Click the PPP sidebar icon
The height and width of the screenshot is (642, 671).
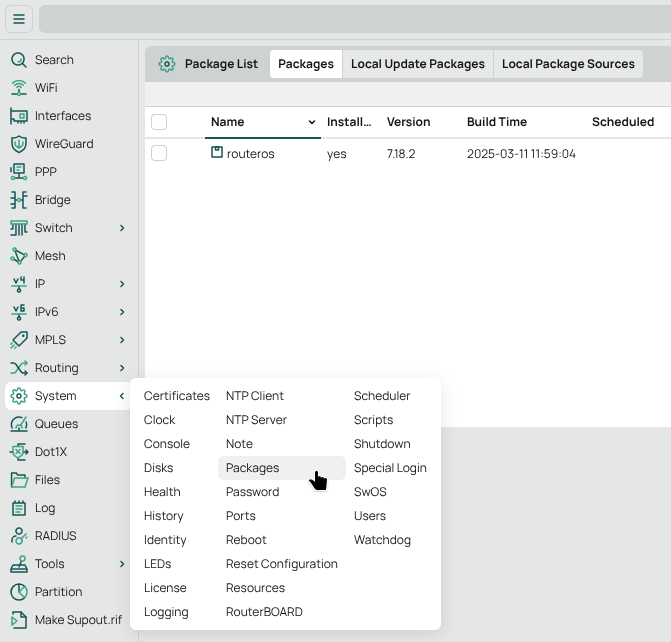click(x=19, y=172)
